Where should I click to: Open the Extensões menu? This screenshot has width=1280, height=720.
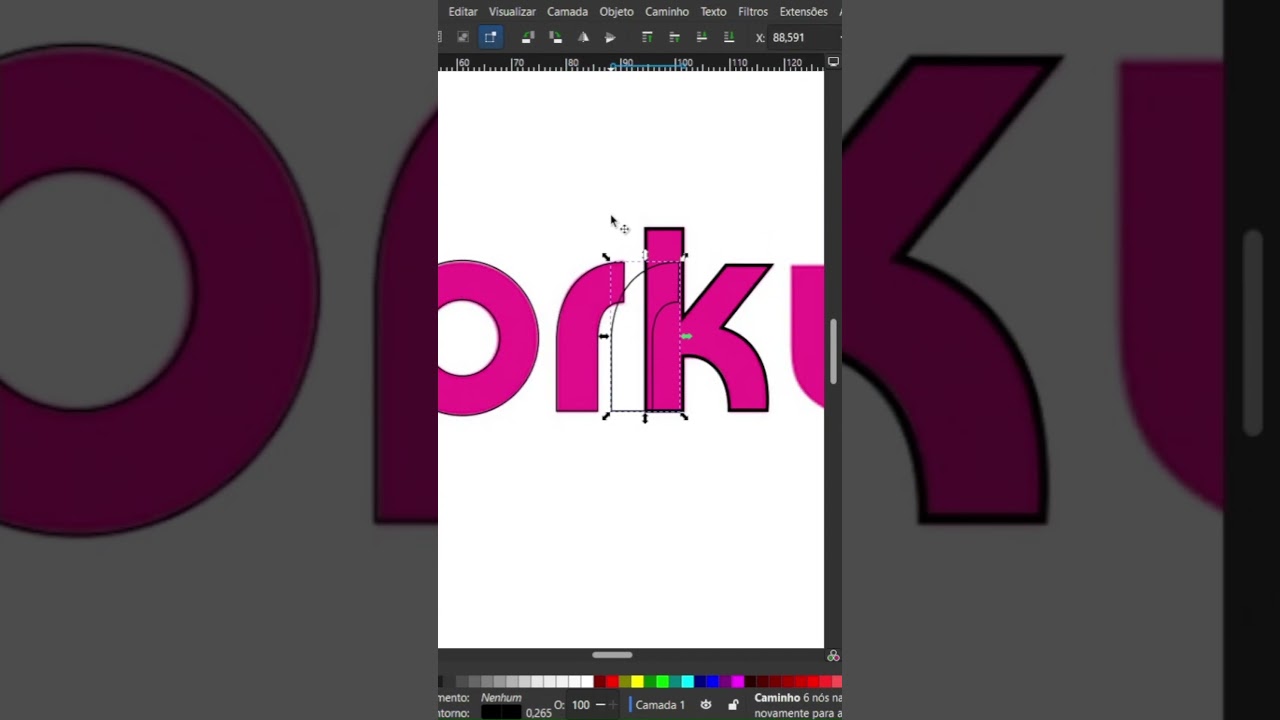803,12
